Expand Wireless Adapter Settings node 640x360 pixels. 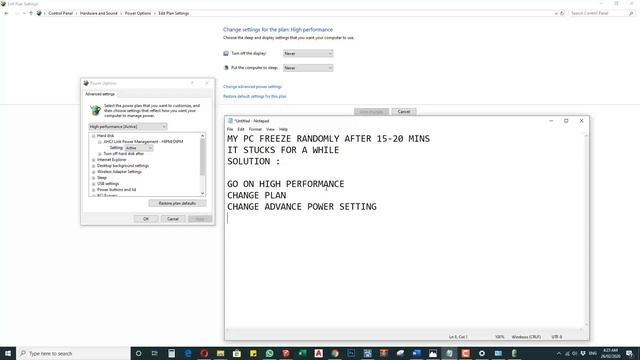[93, 172]
